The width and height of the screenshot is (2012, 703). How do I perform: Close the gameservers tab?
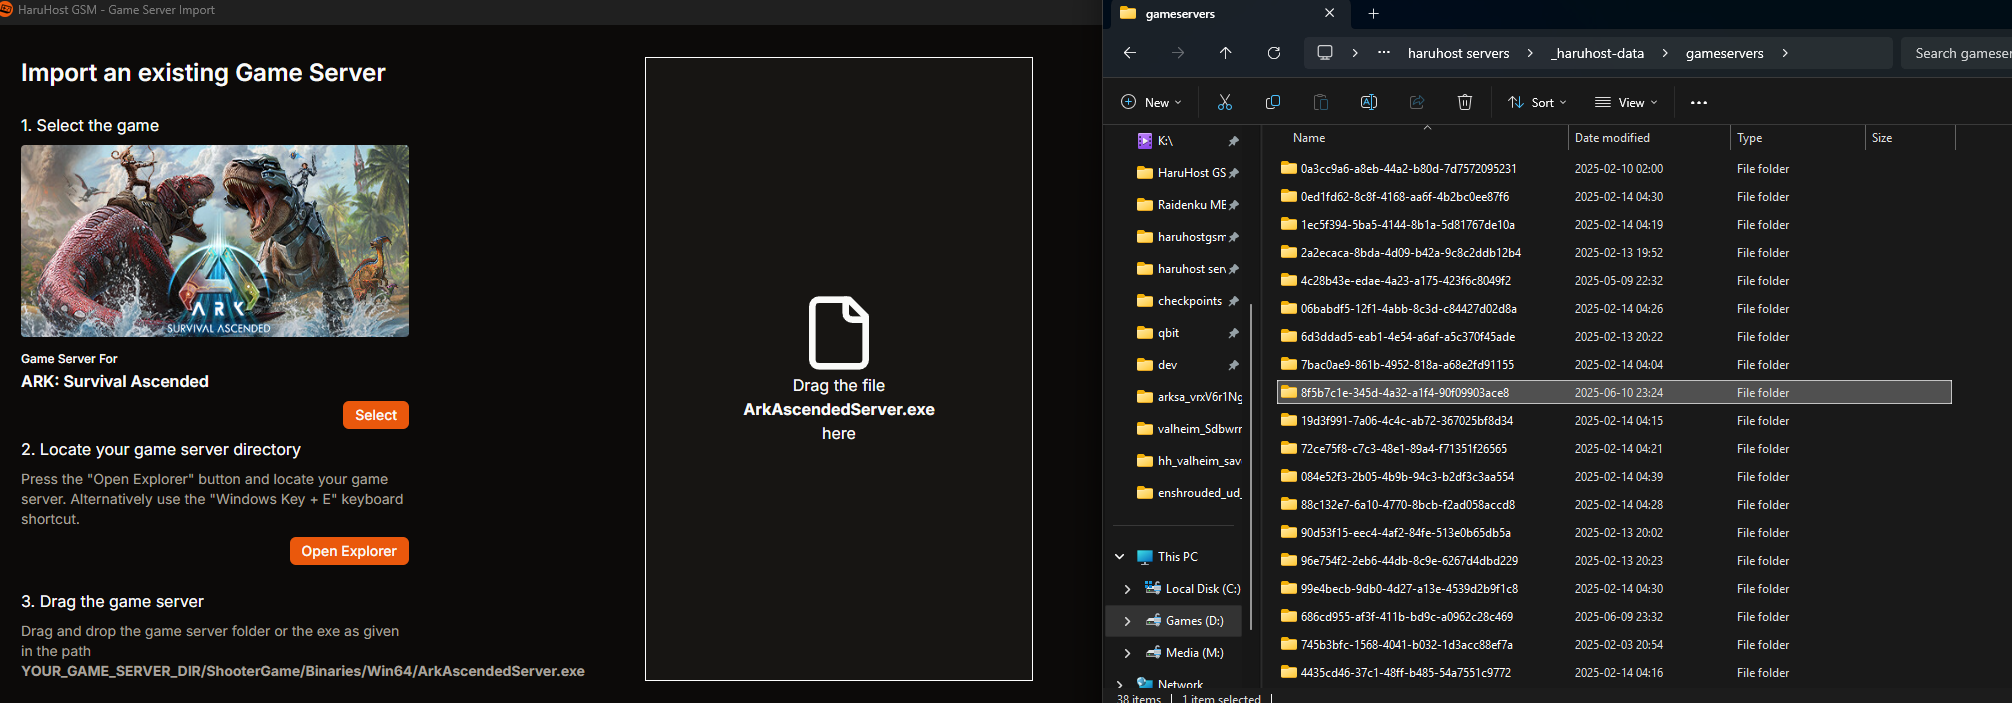1329,14
